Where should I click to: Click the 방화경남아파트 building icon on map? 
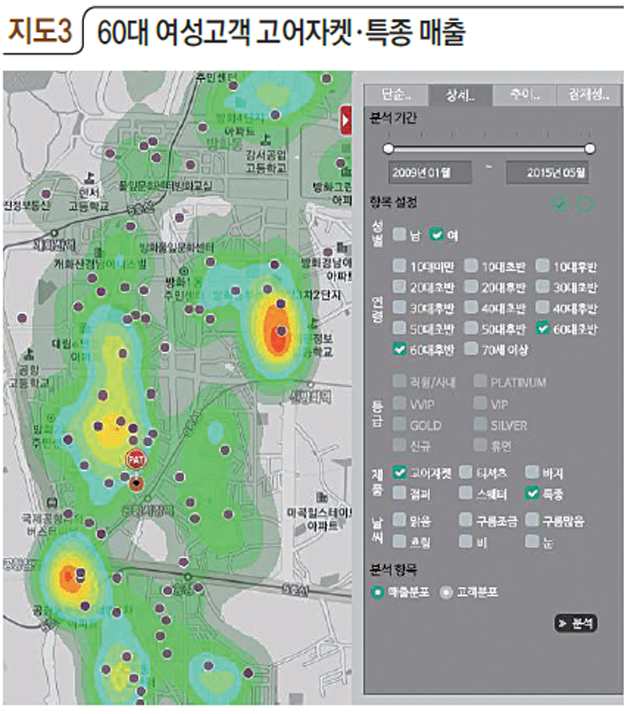343,248
